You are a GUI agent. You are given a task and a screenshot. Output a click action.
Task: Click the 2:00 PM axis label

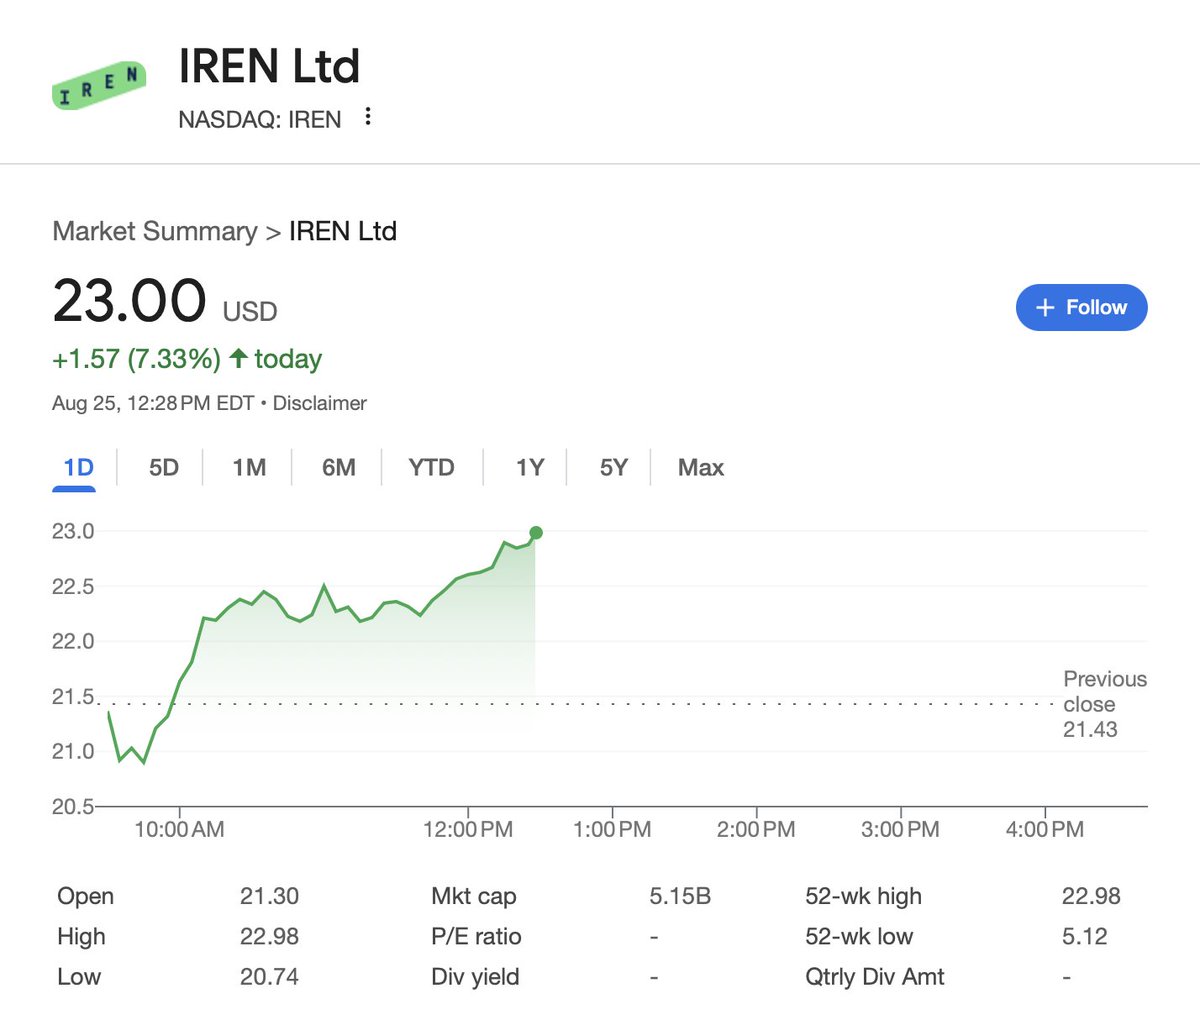(x=756, y=829)
